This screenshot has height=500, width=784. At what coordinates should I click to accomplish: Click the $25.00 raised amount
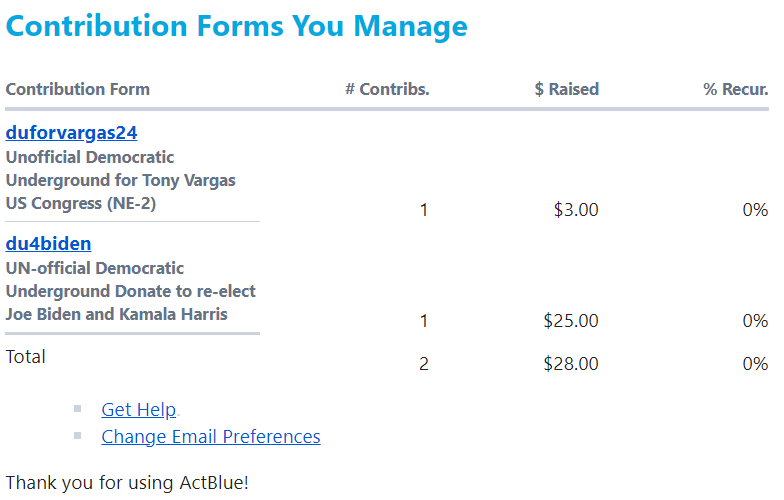click(571, 321)
